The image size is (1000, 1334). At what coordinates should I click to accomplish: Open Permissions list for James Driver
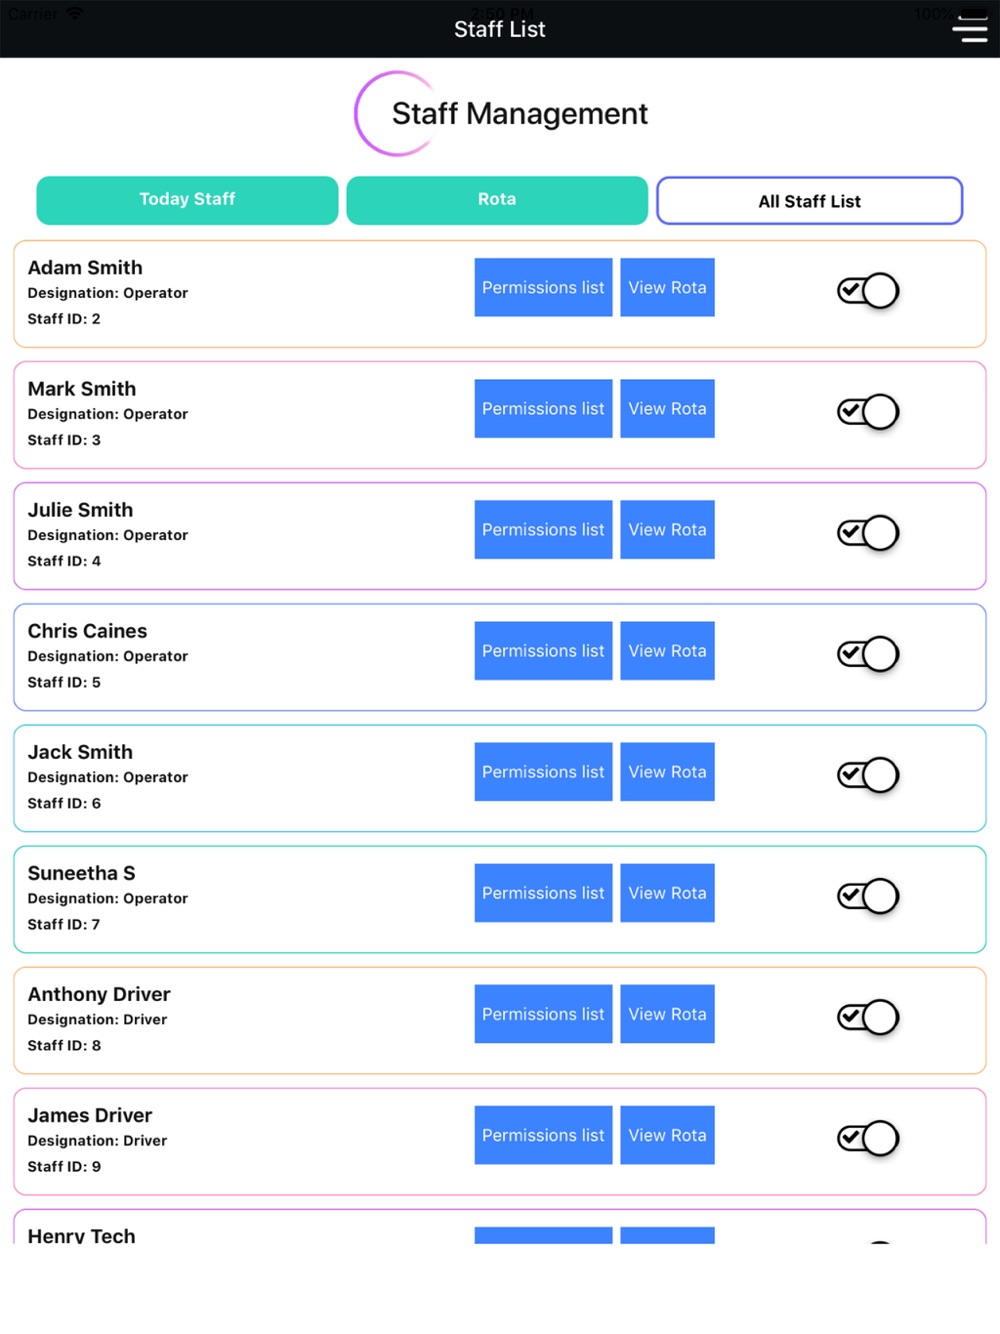543,1135
